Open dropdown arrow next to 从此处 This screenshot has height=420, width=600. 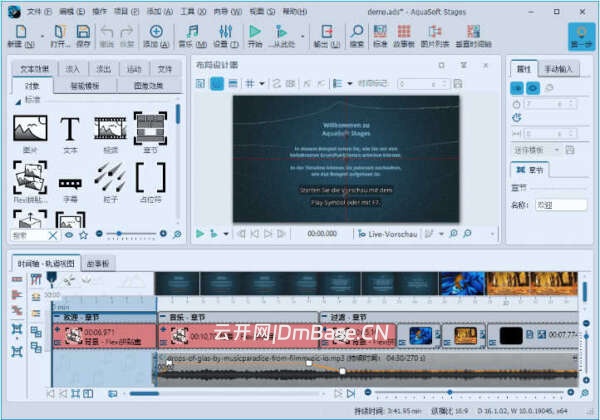tap(302, 36)
